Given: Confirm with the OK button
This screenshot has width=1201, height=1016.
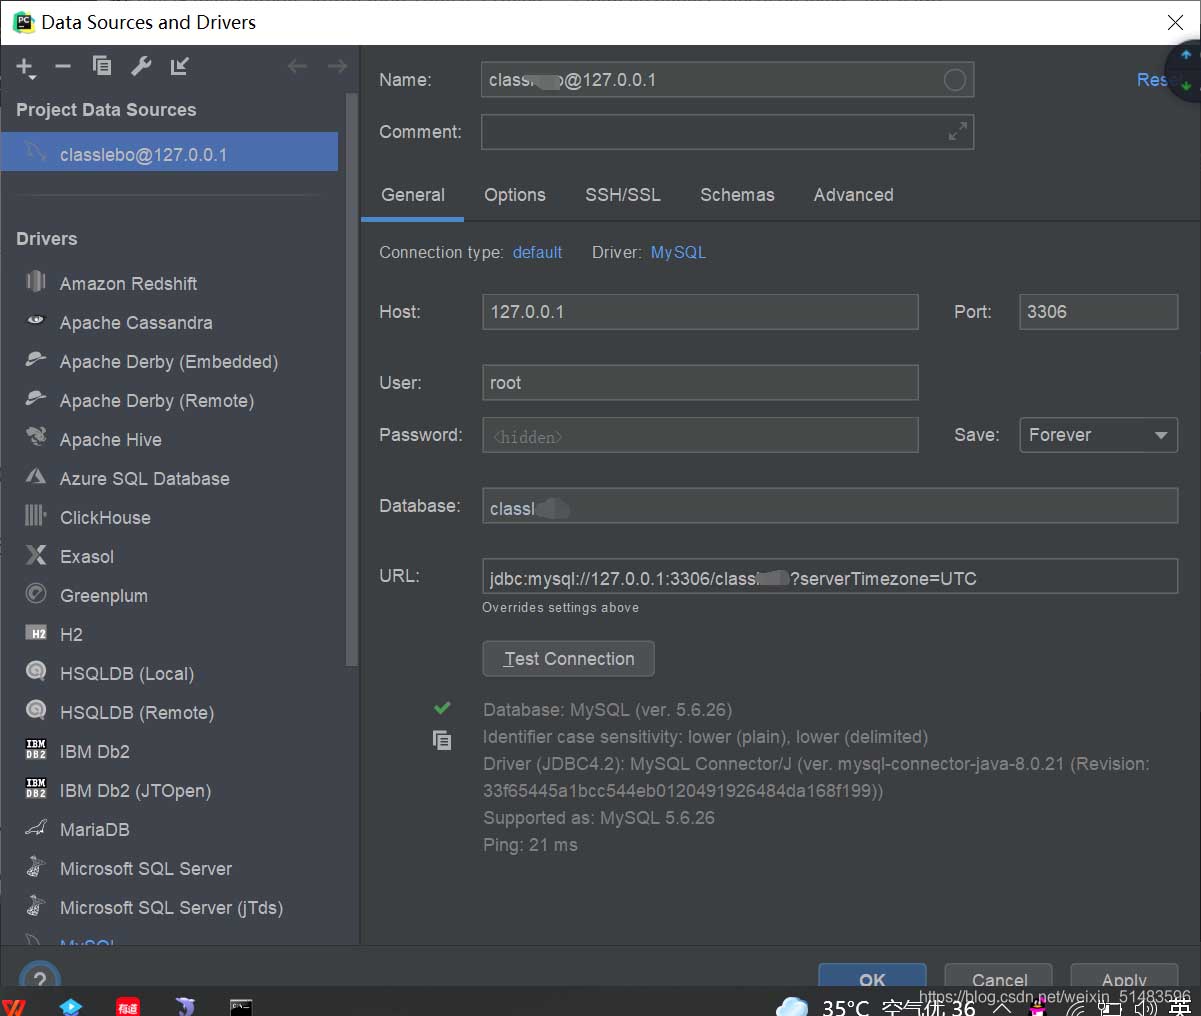Looking at the screenshot, I should click(x=872, y=978).
